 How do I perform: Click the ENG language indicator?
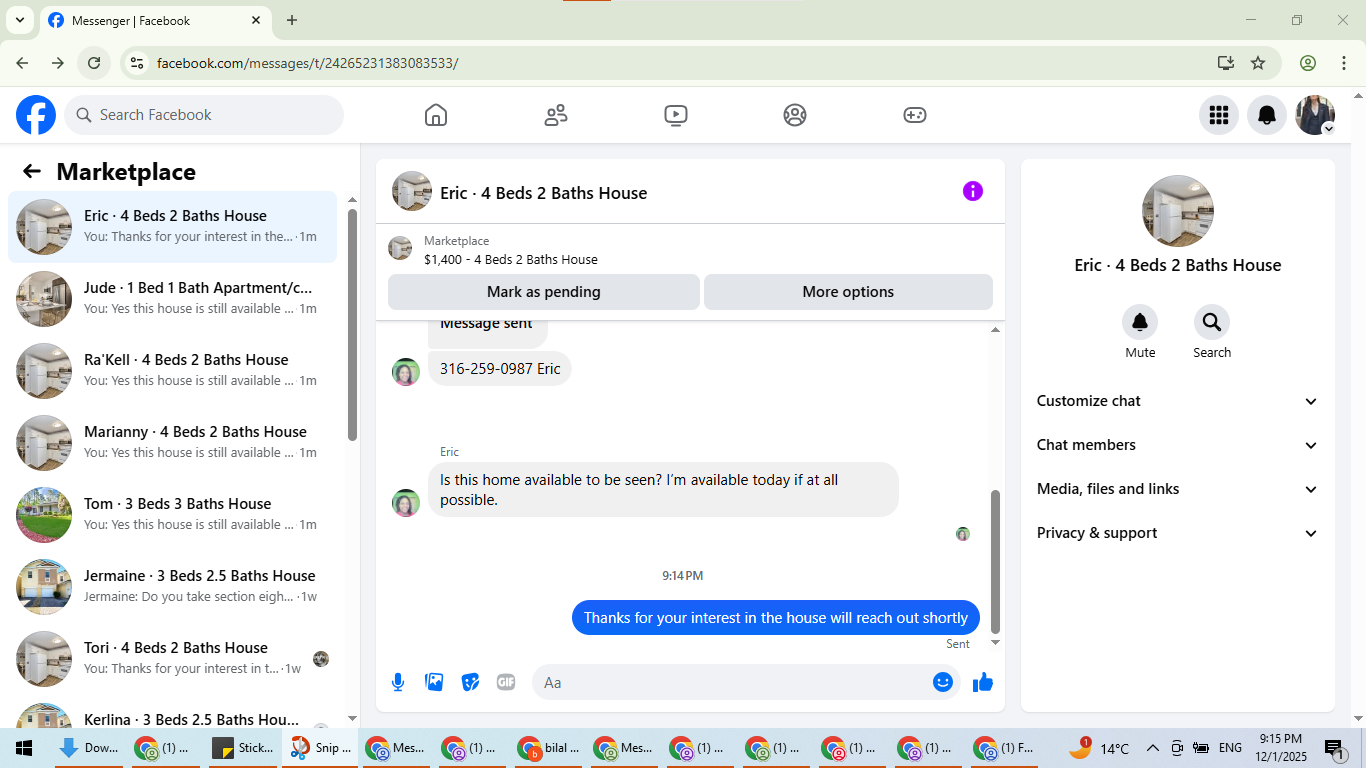click(x=1230, y=748)
